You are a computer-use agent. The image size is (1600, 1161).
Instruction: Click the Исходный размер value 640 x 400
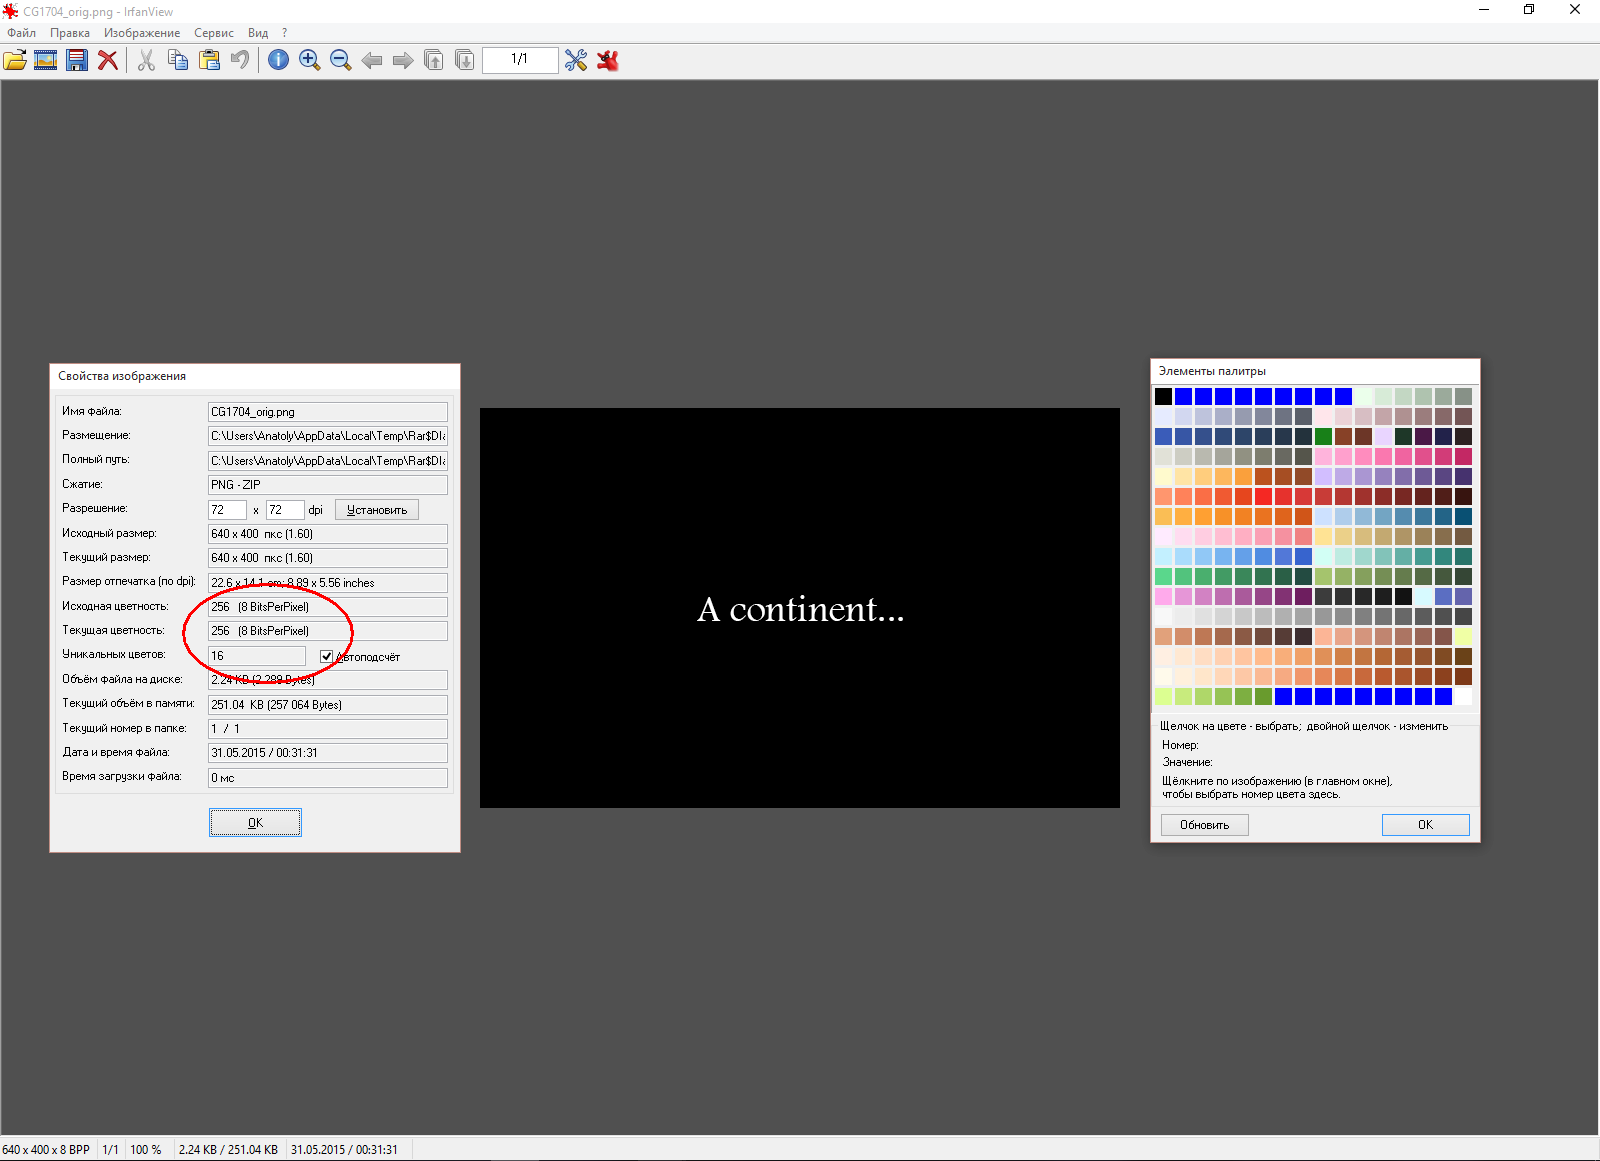328,534
